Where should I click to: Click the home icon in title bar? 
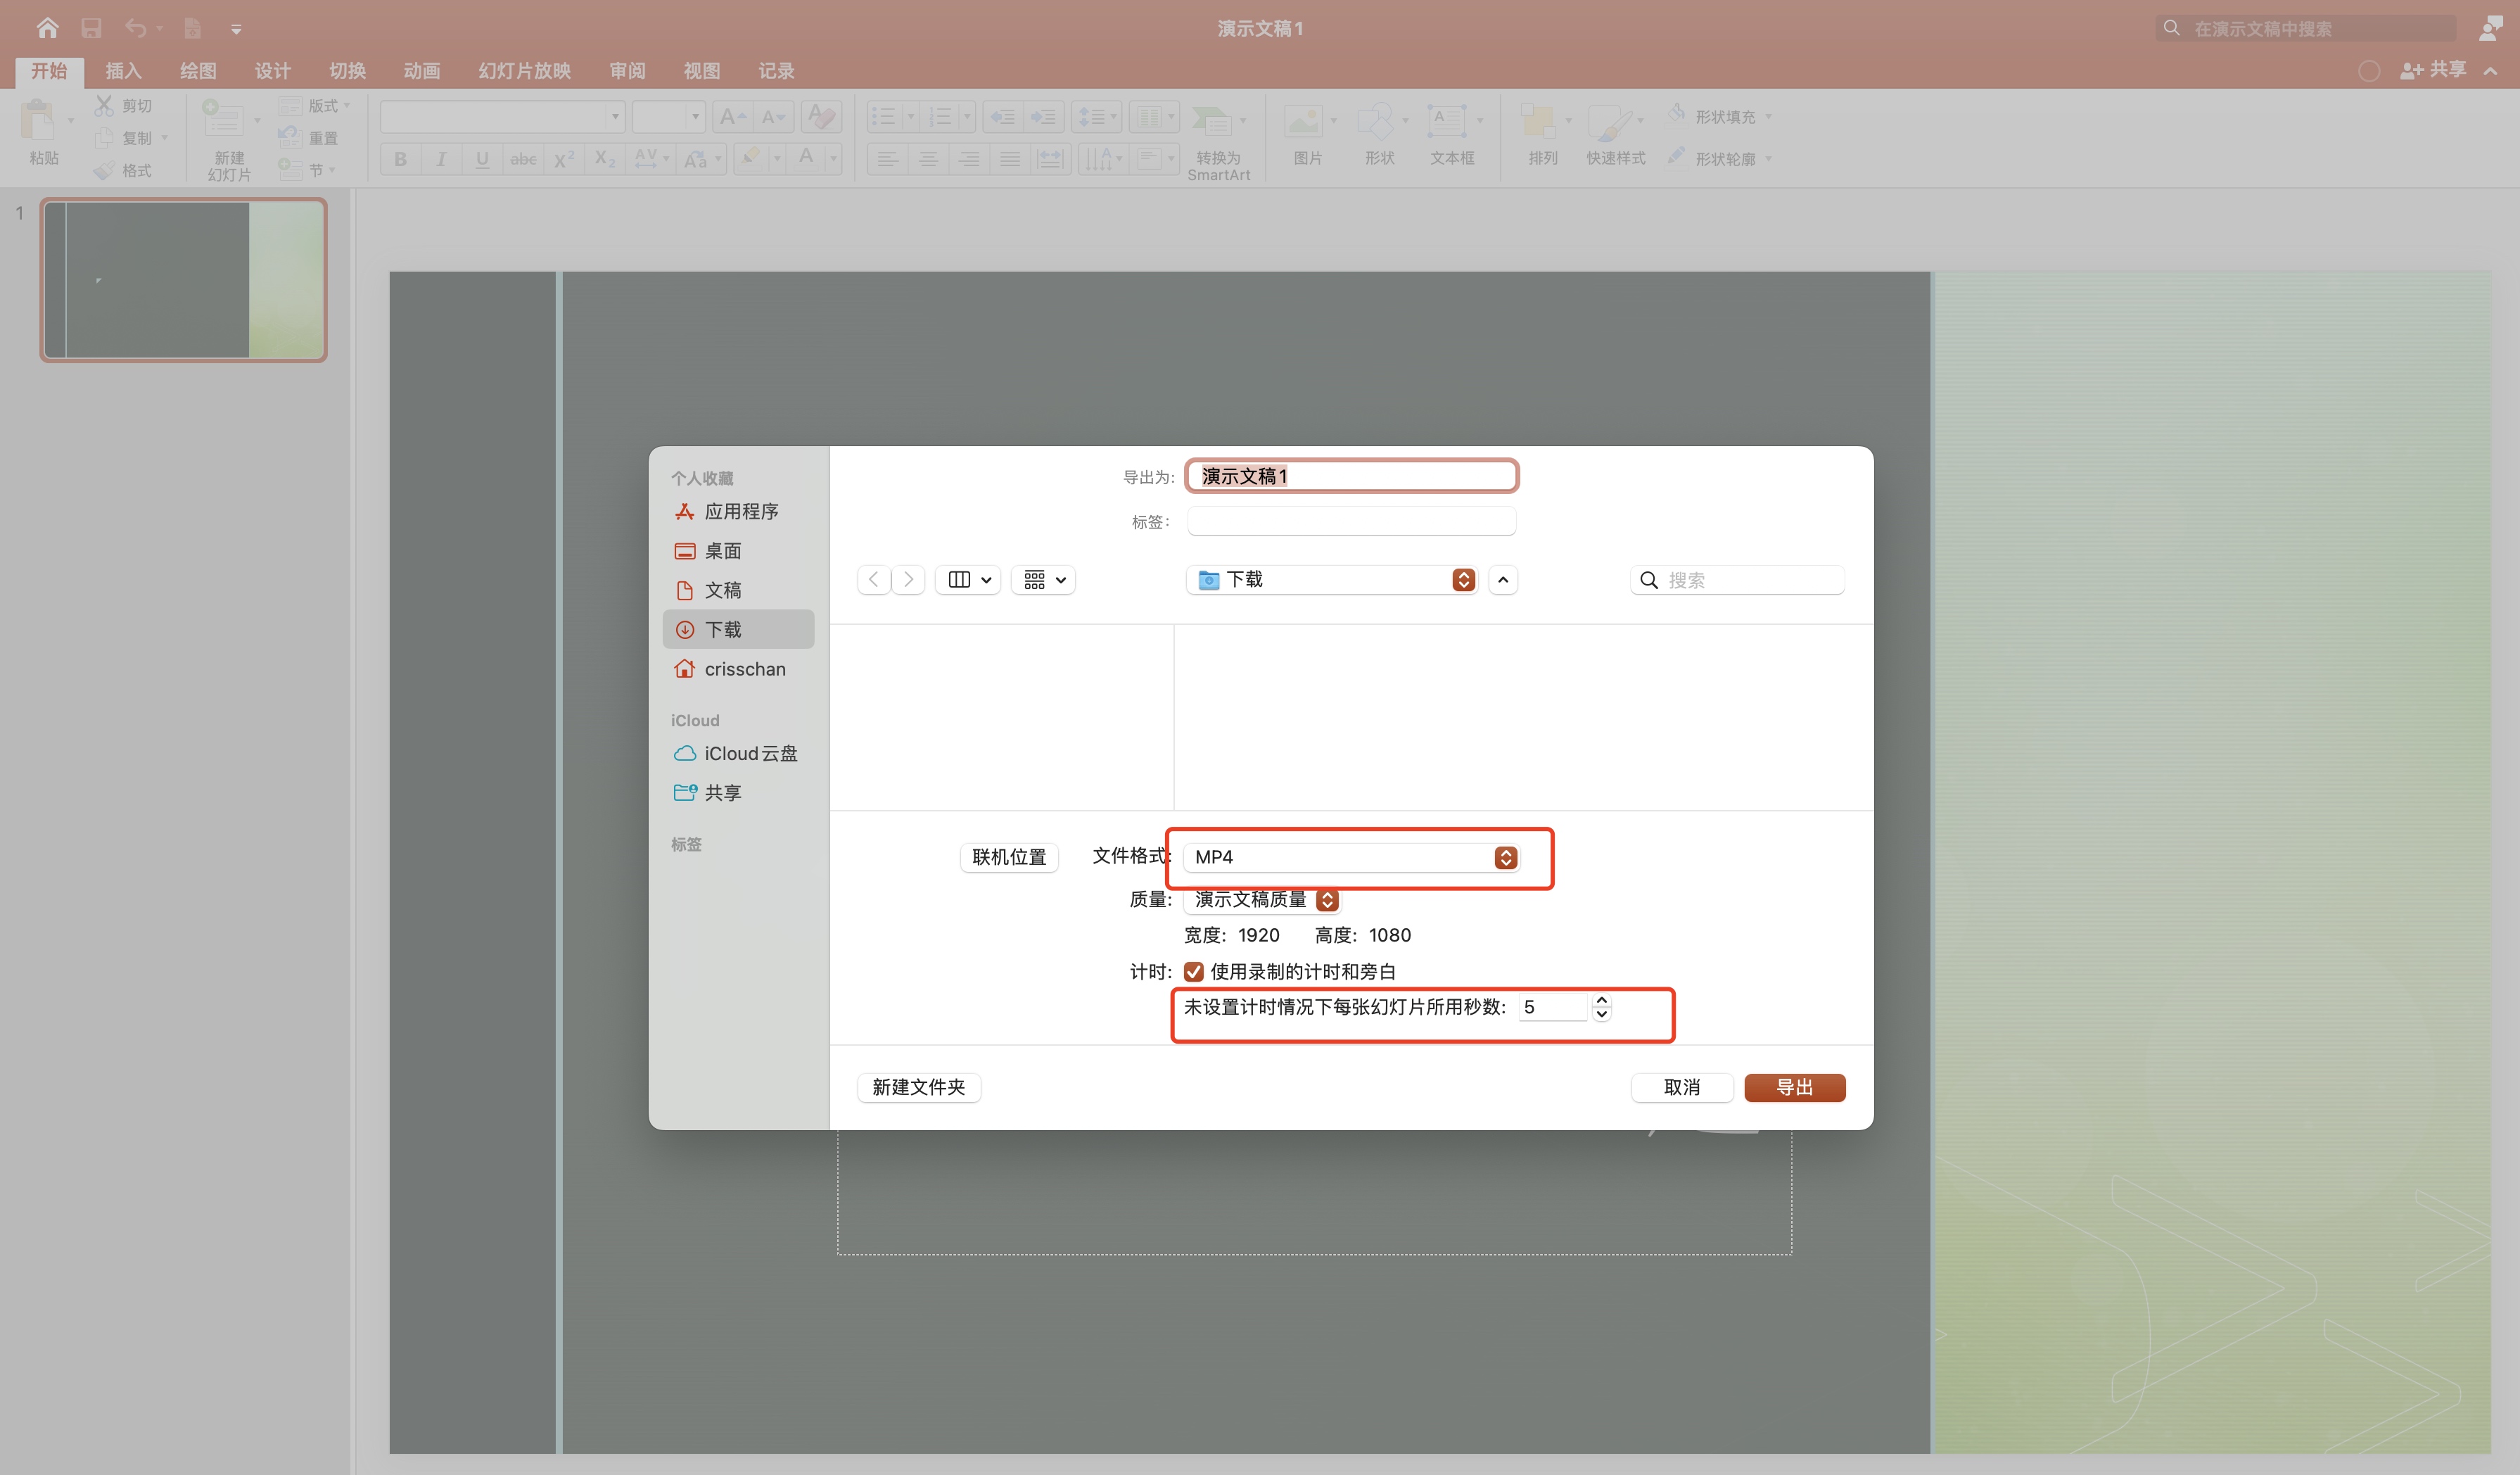[x=47, y=28]
